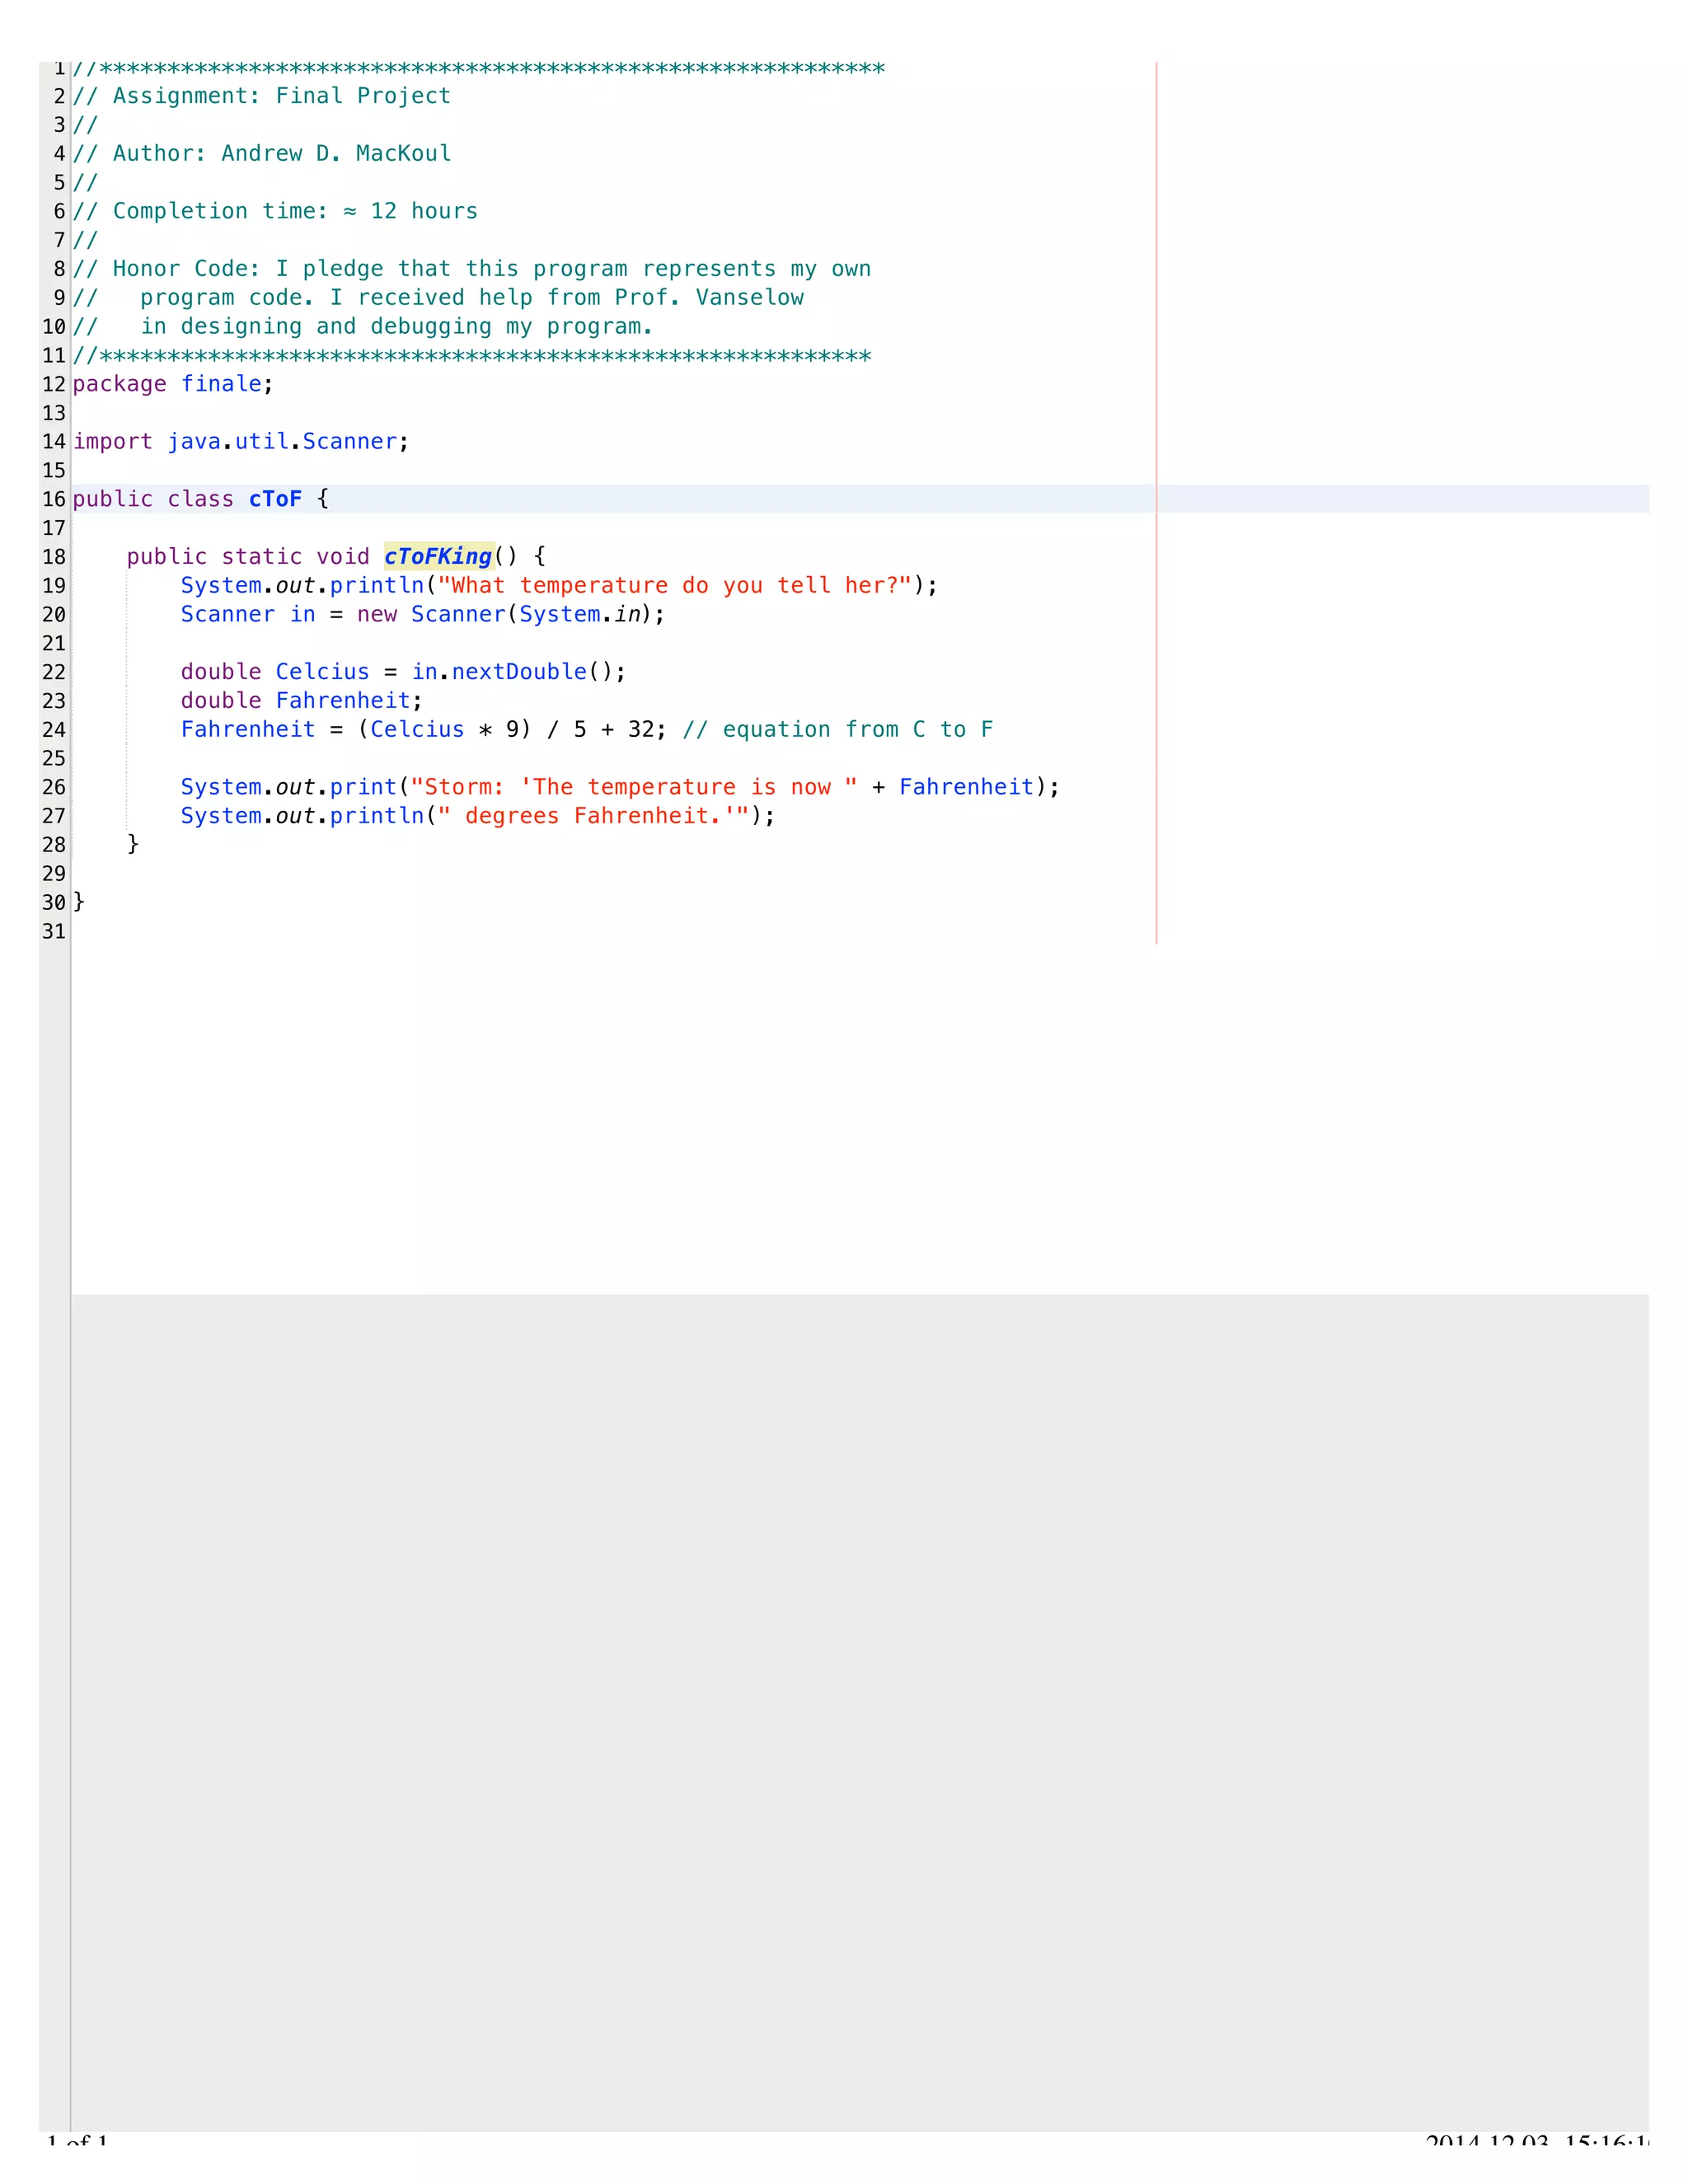Click the 'Author: Andrew D. MacKoul' comment

click(x=262, y=154)
